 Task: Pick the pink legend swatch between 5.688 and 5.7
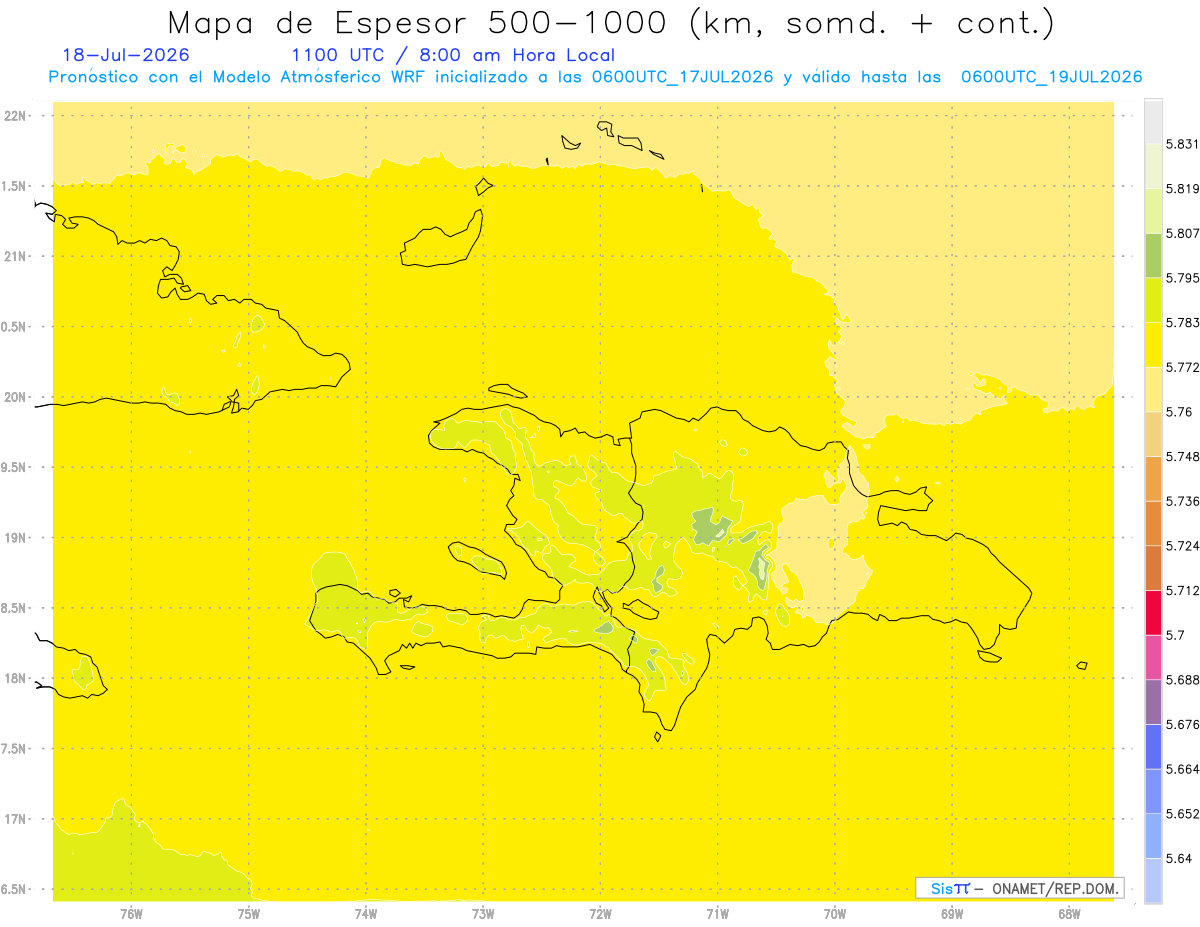tap(1153, 657)
